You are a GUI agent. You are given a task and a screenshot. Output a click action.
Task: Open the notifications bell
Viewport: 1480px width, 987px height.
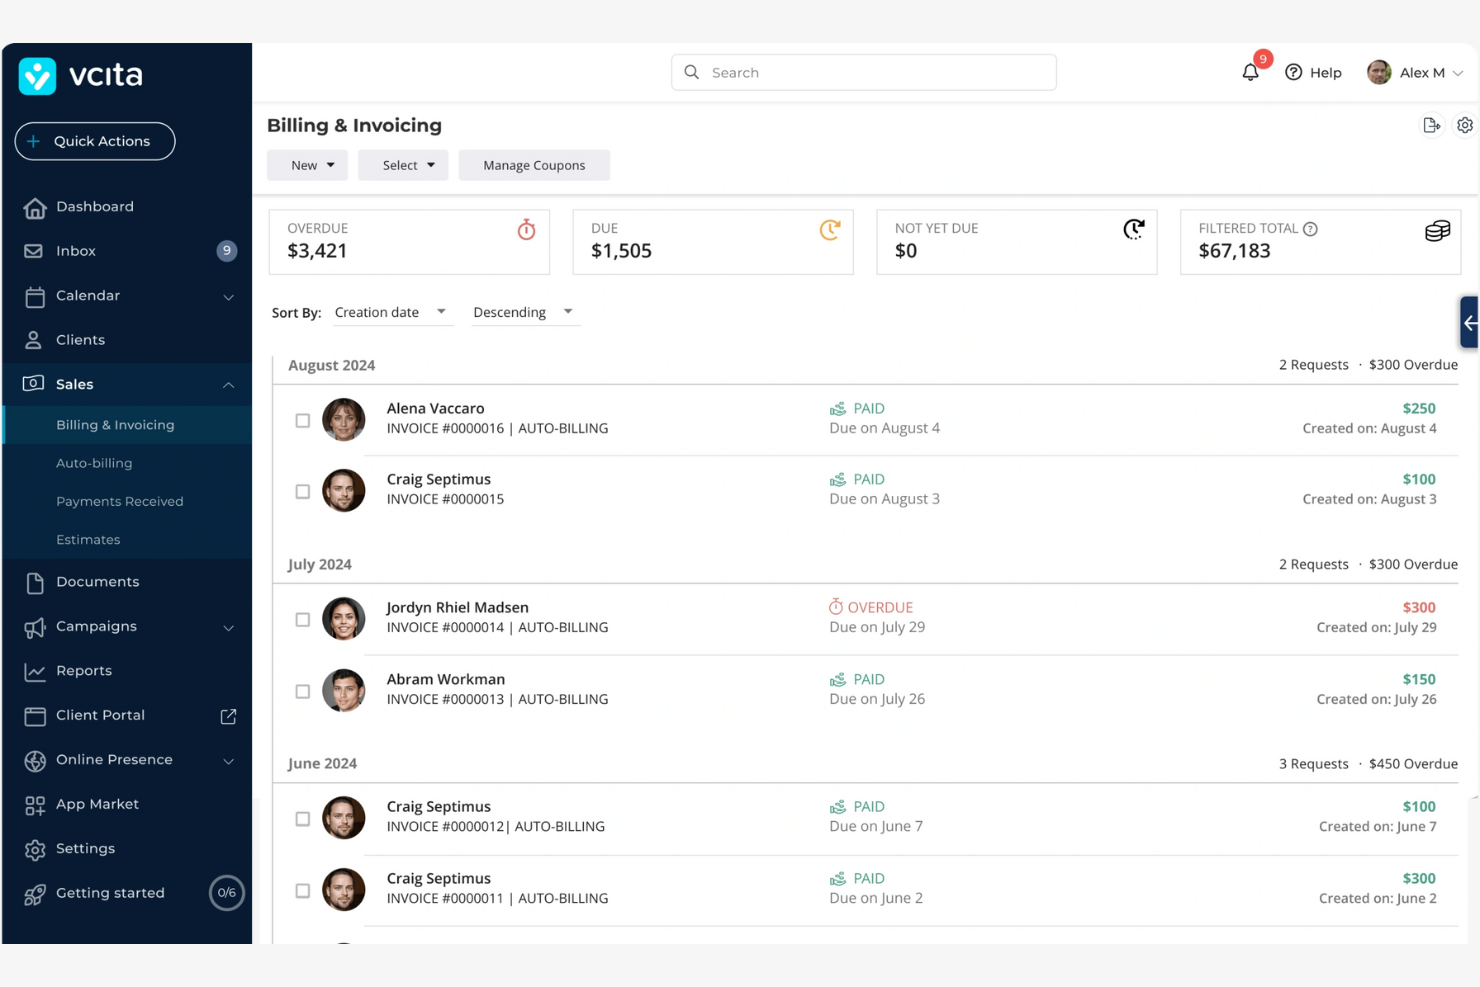tap(1249, 72)
